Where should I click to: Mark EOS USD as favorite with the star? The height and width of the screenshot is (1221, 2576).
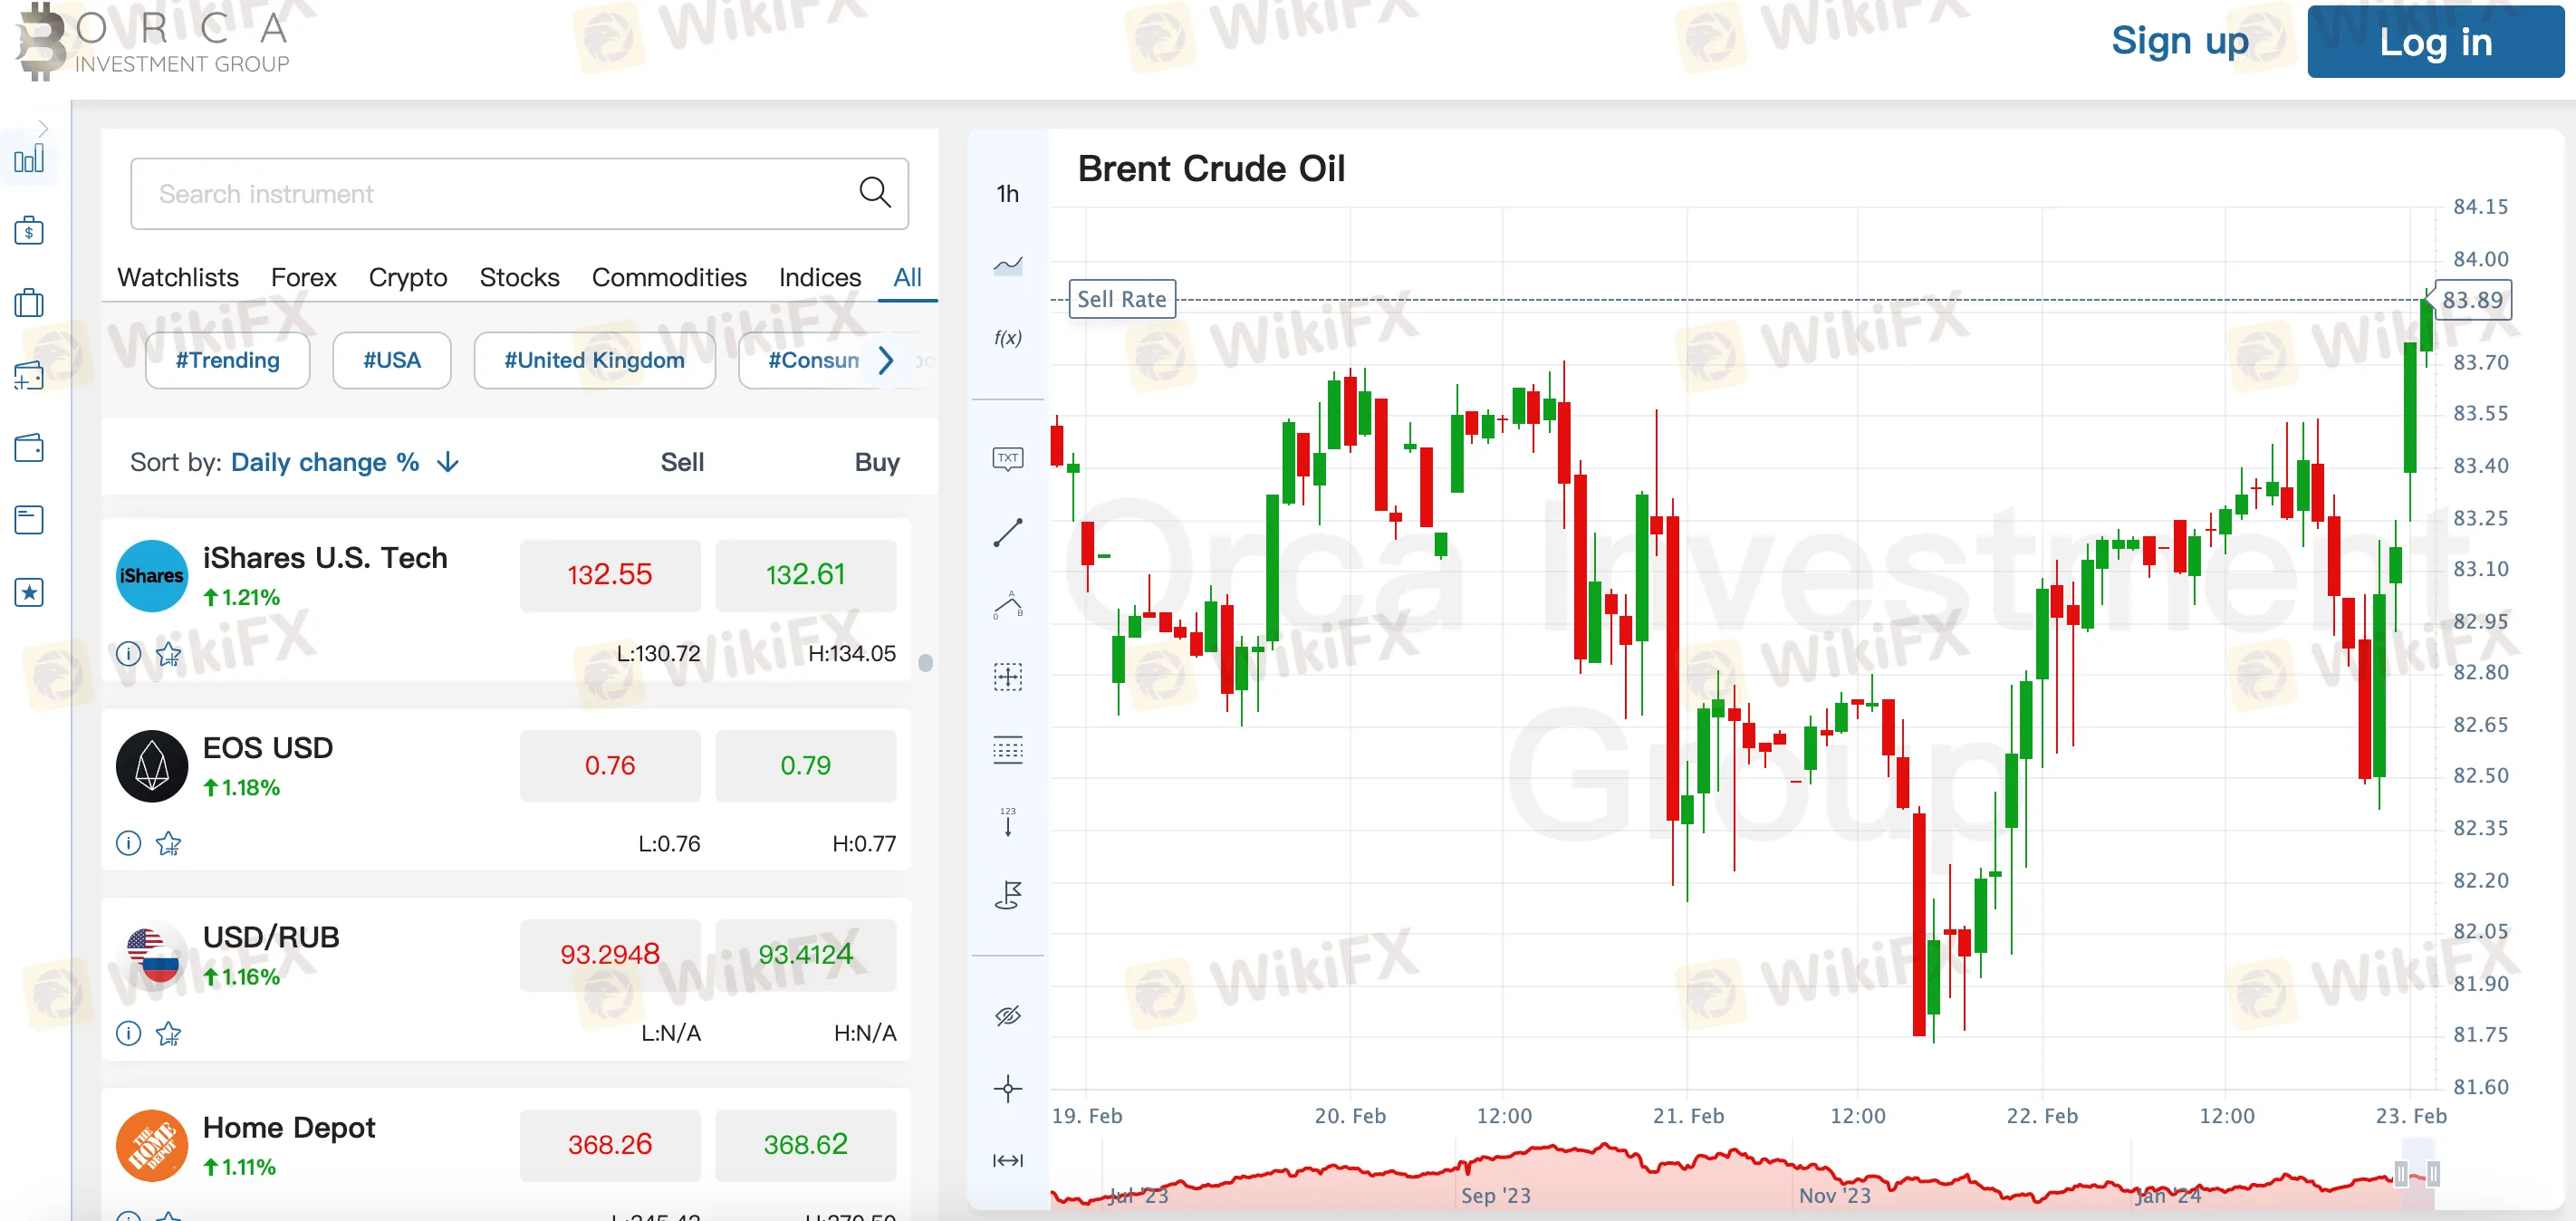tap(169, 843)
